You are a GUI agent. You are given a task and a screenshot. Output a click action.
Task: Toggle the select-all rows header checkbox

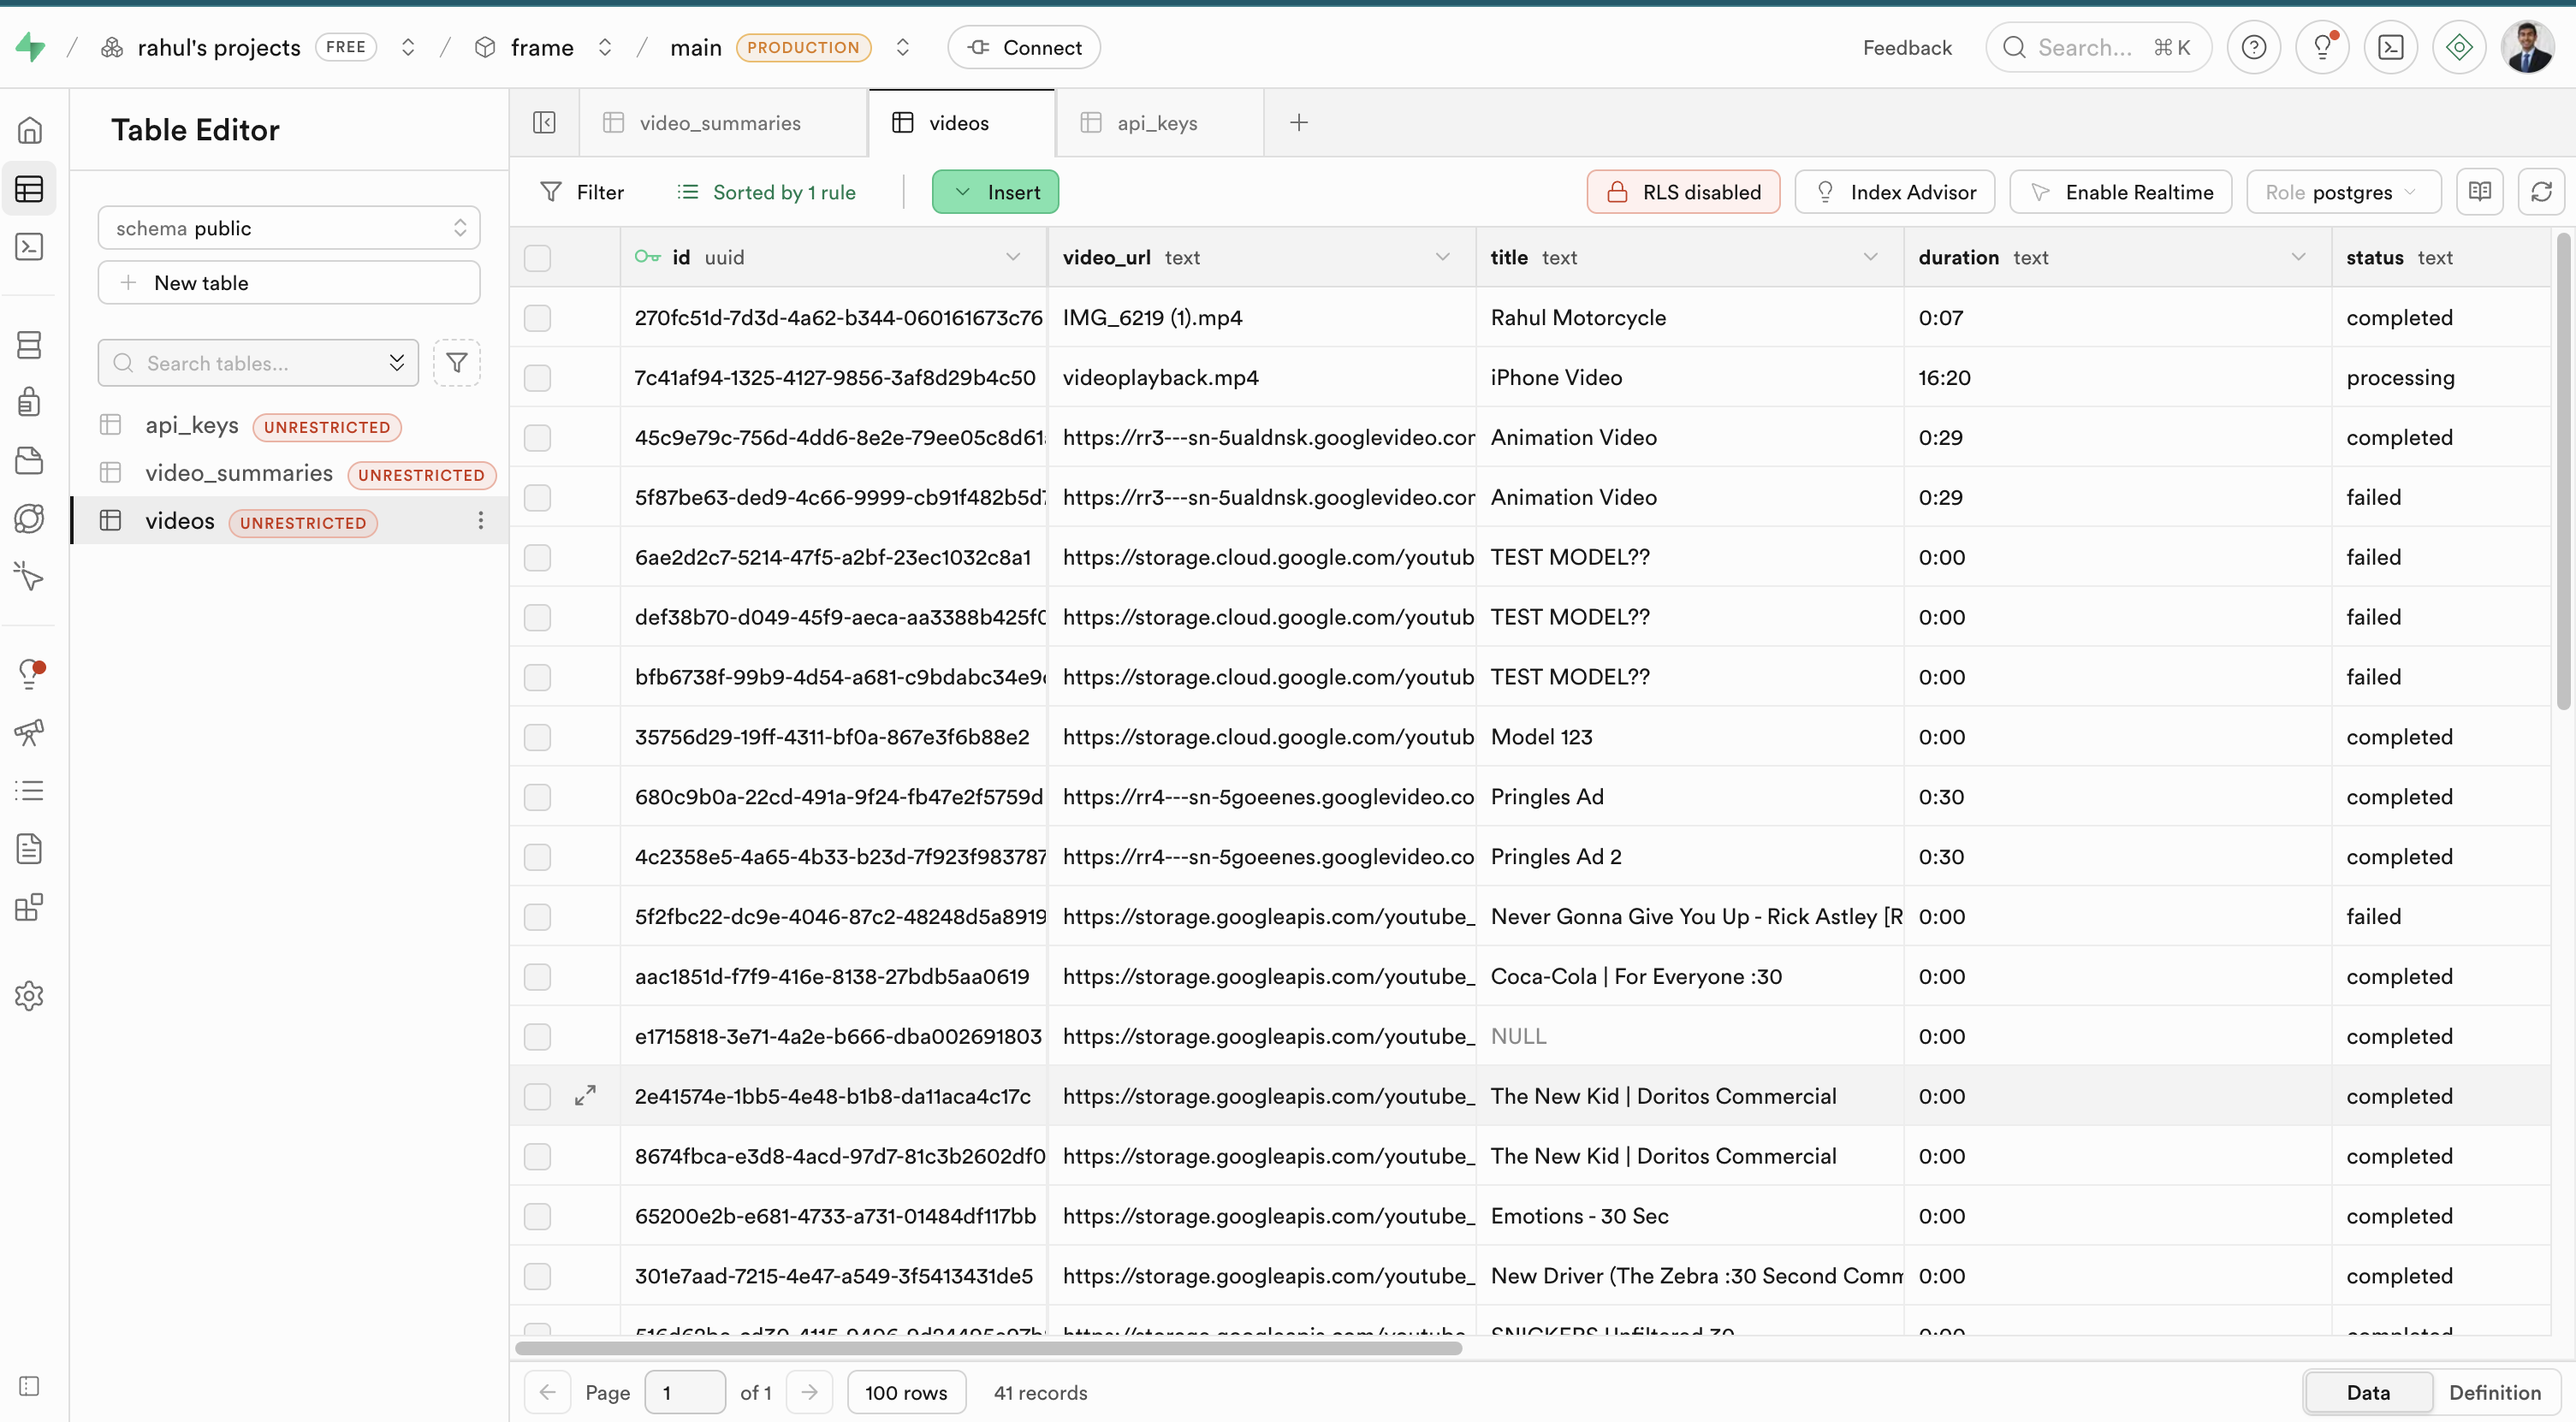tap(537, 258)
